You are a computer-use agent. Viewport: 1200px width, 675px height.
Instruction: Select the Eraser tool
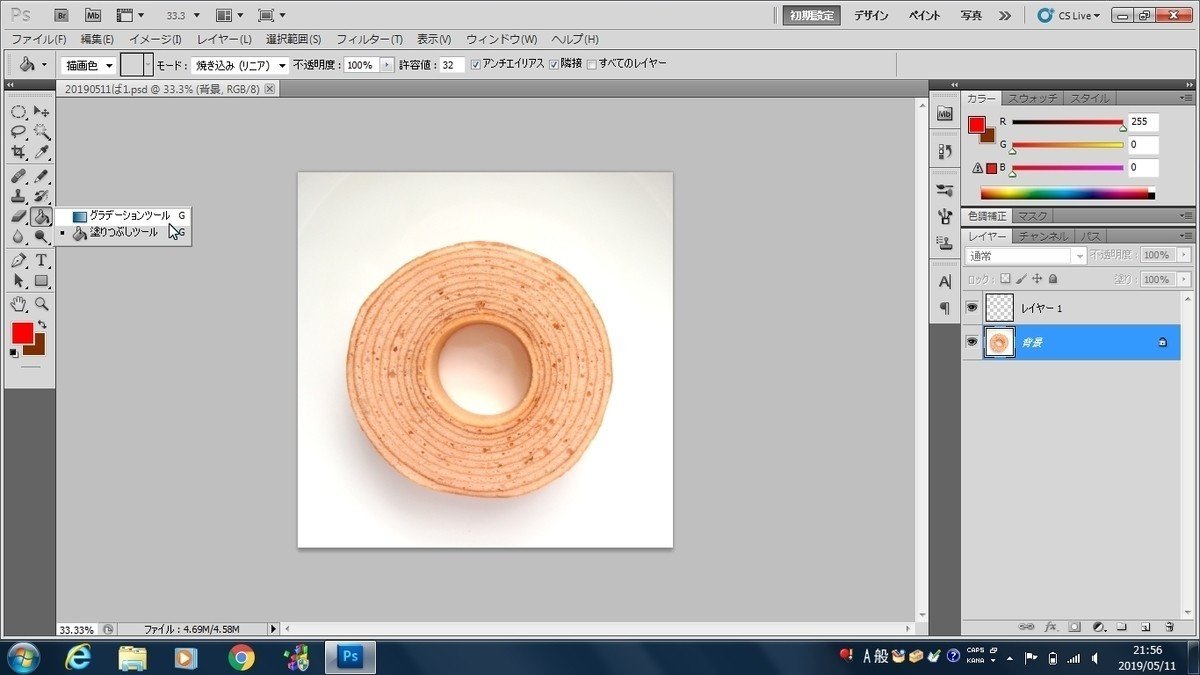coord(19,216)
